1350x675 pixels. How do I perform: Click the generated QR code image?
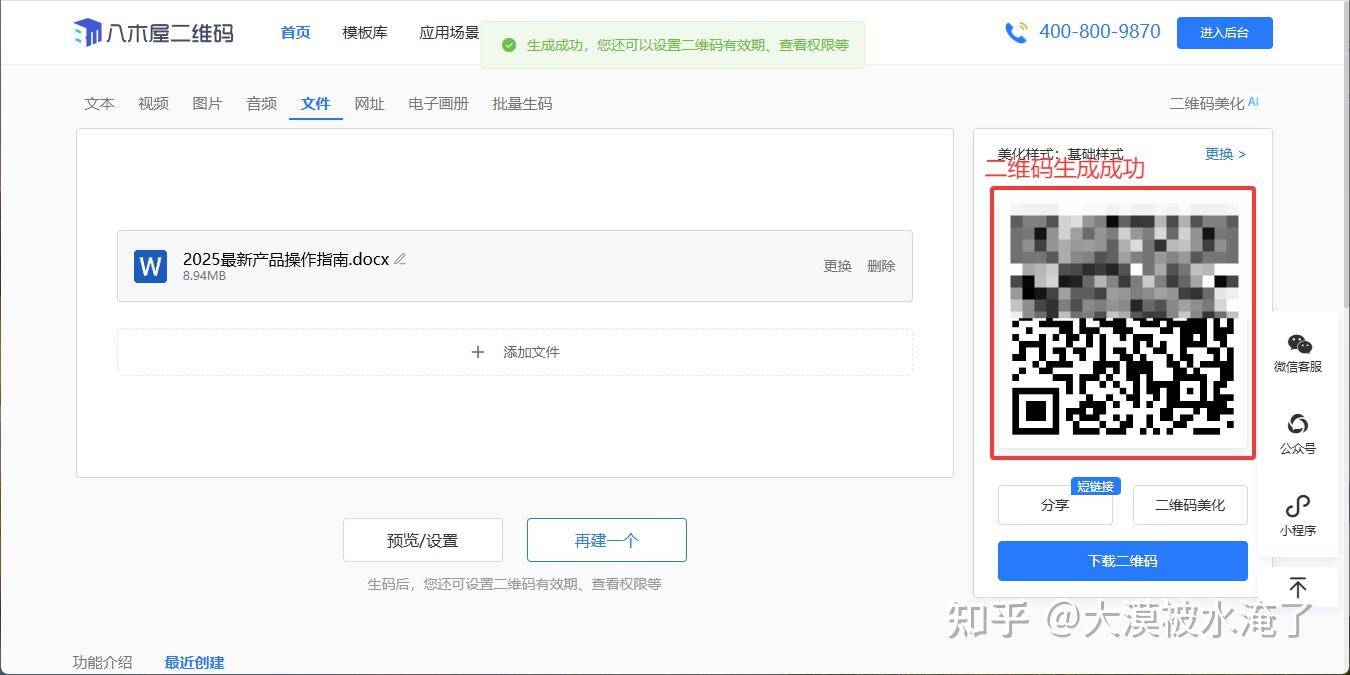coord(1123,321)
